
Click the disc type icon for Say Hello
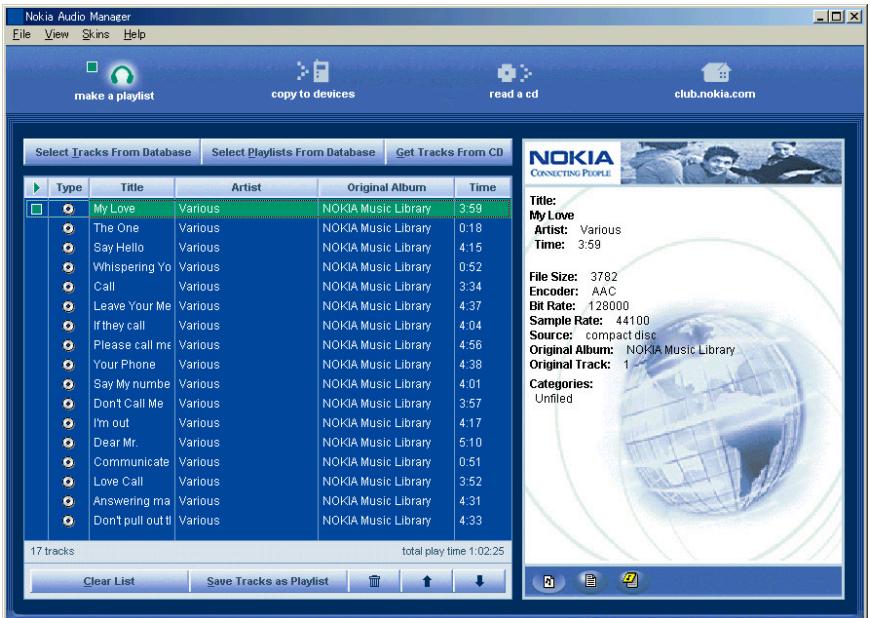click(68, 247)
